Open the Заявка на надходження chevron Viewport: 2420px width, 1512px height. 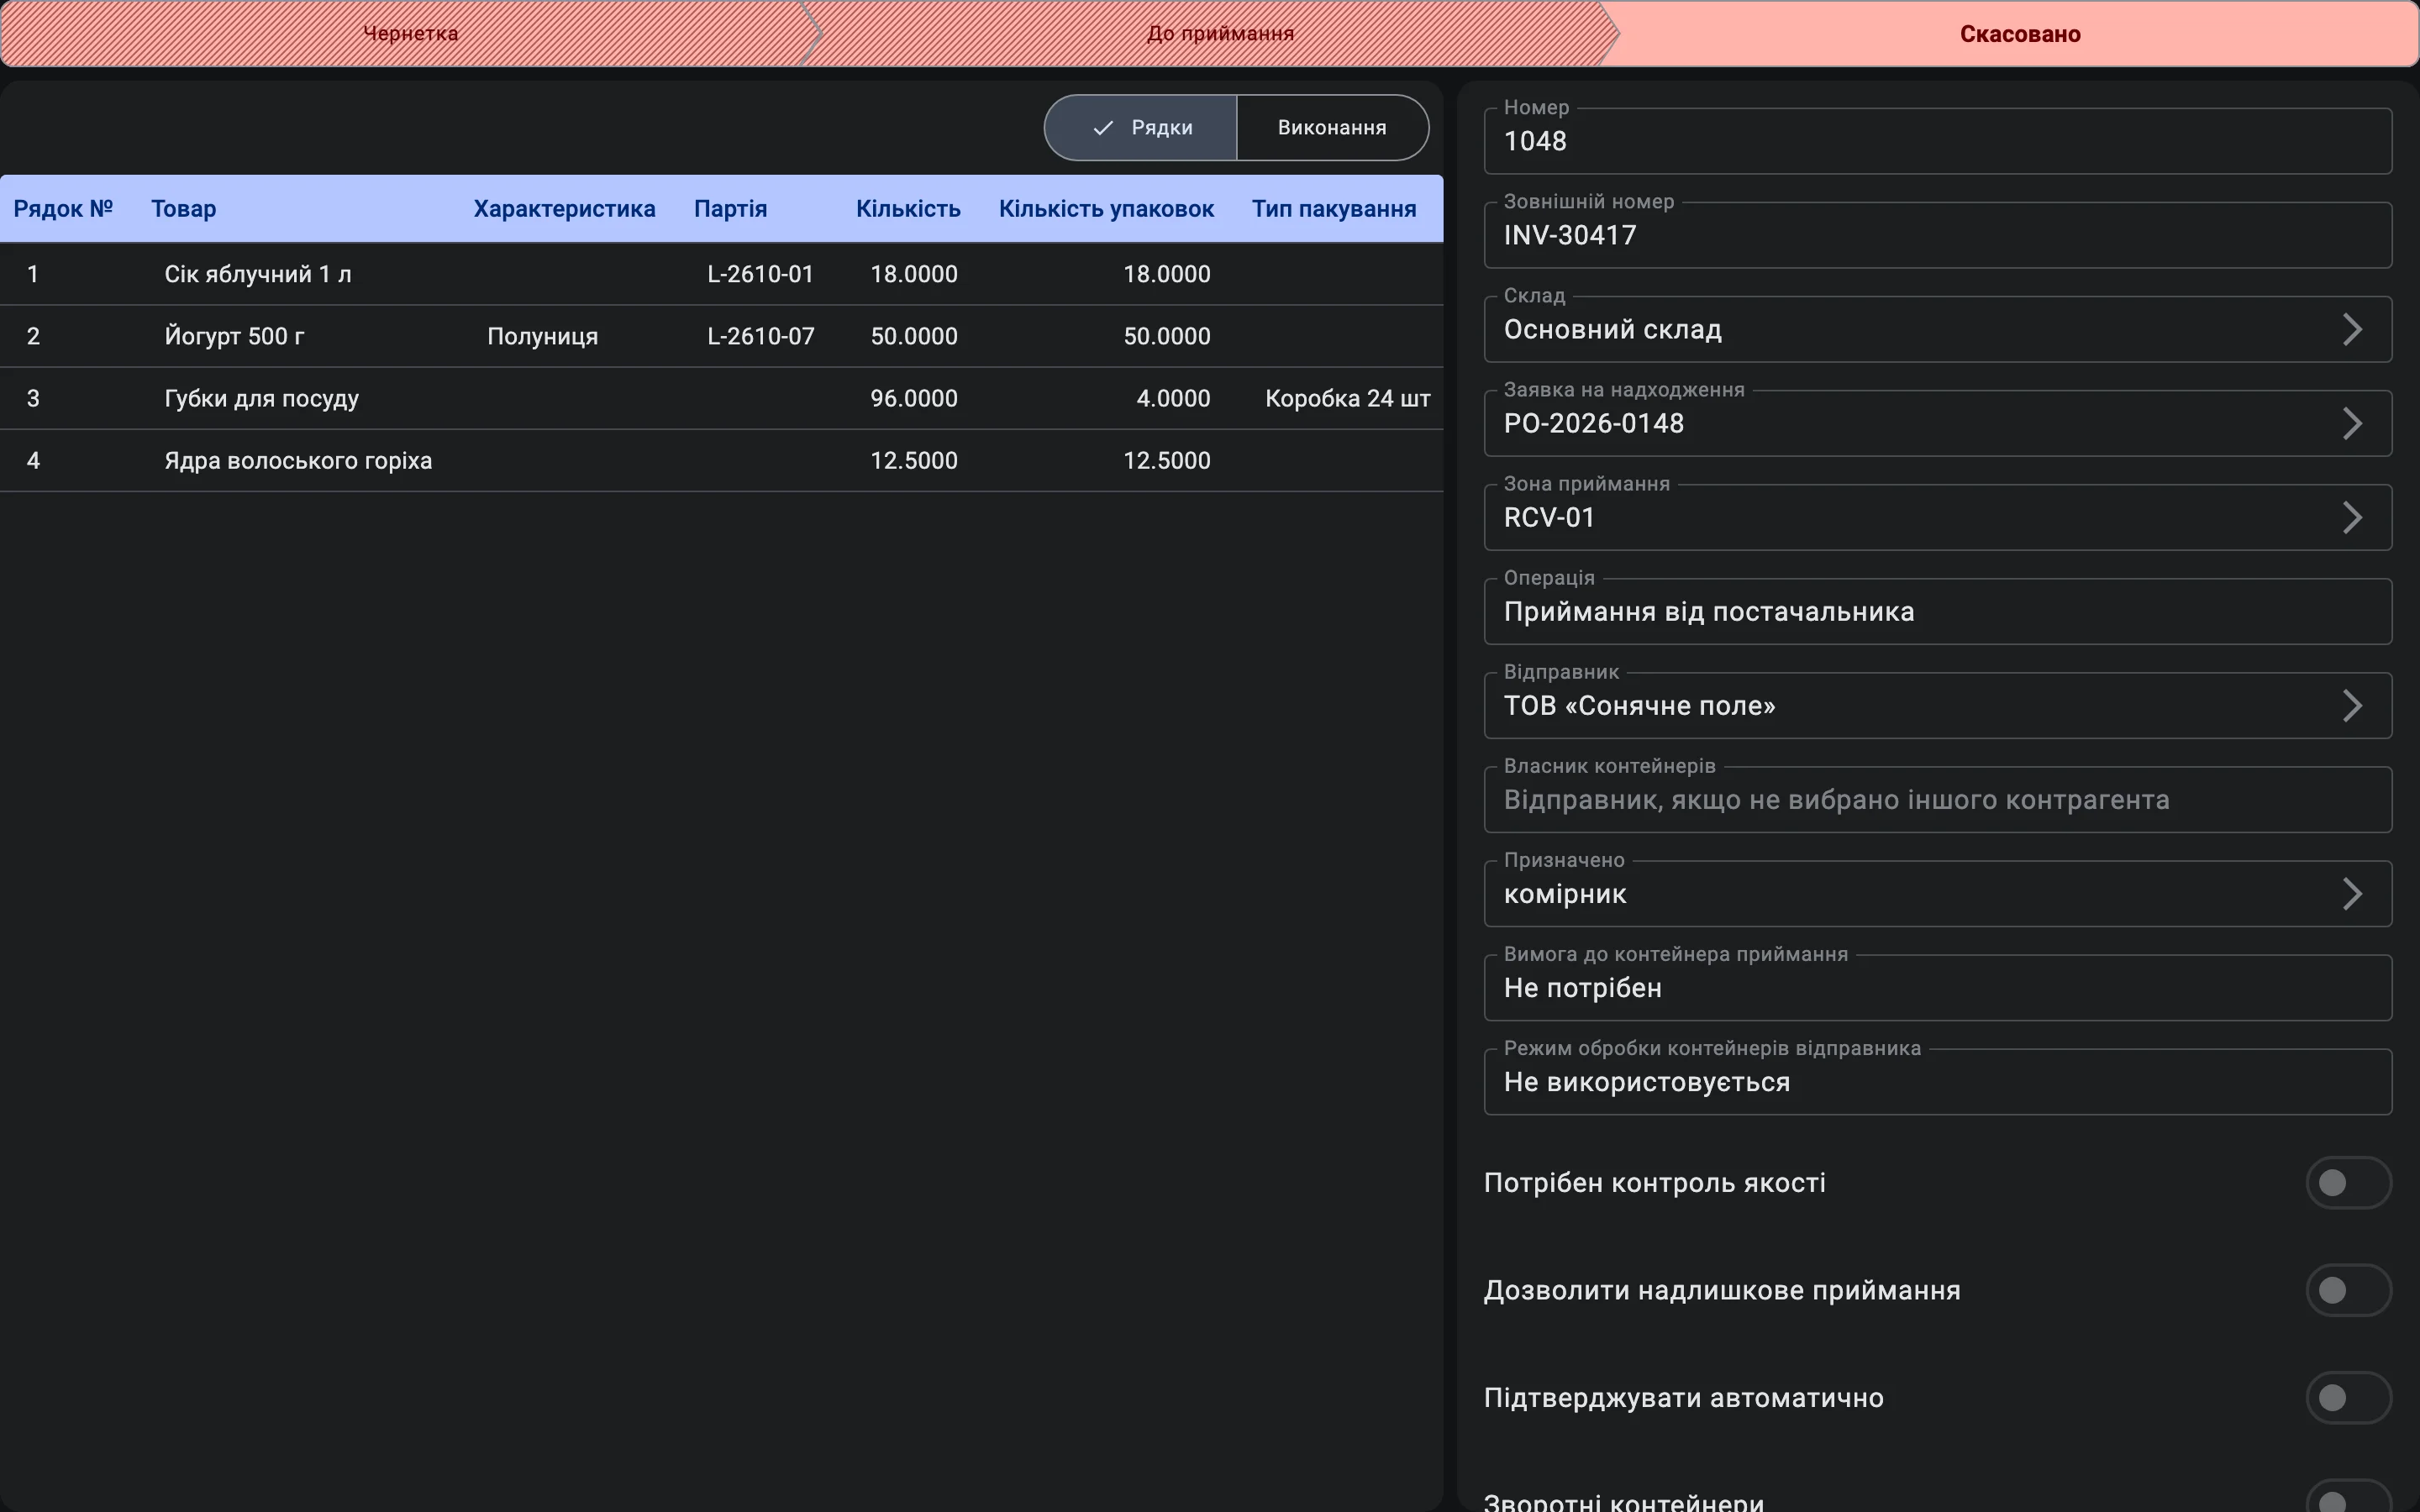point(2352,423)
